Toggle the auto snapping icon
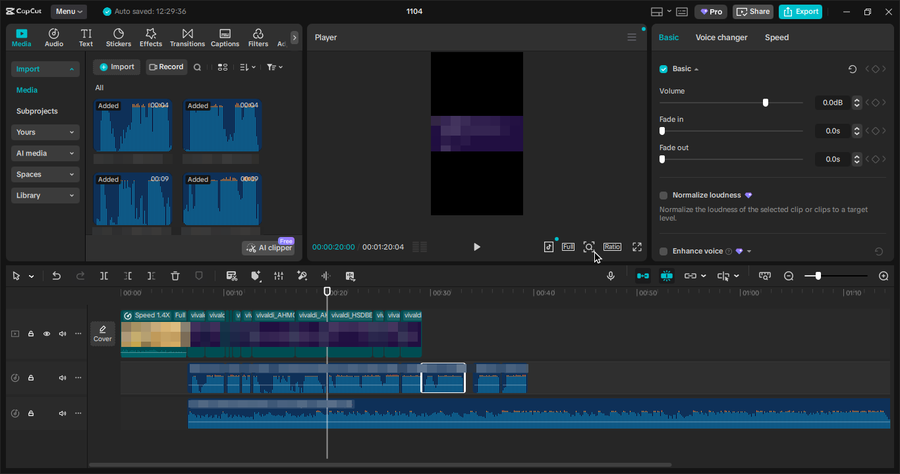The width and height of the screenshot is (900, 474). click(666, 276)
